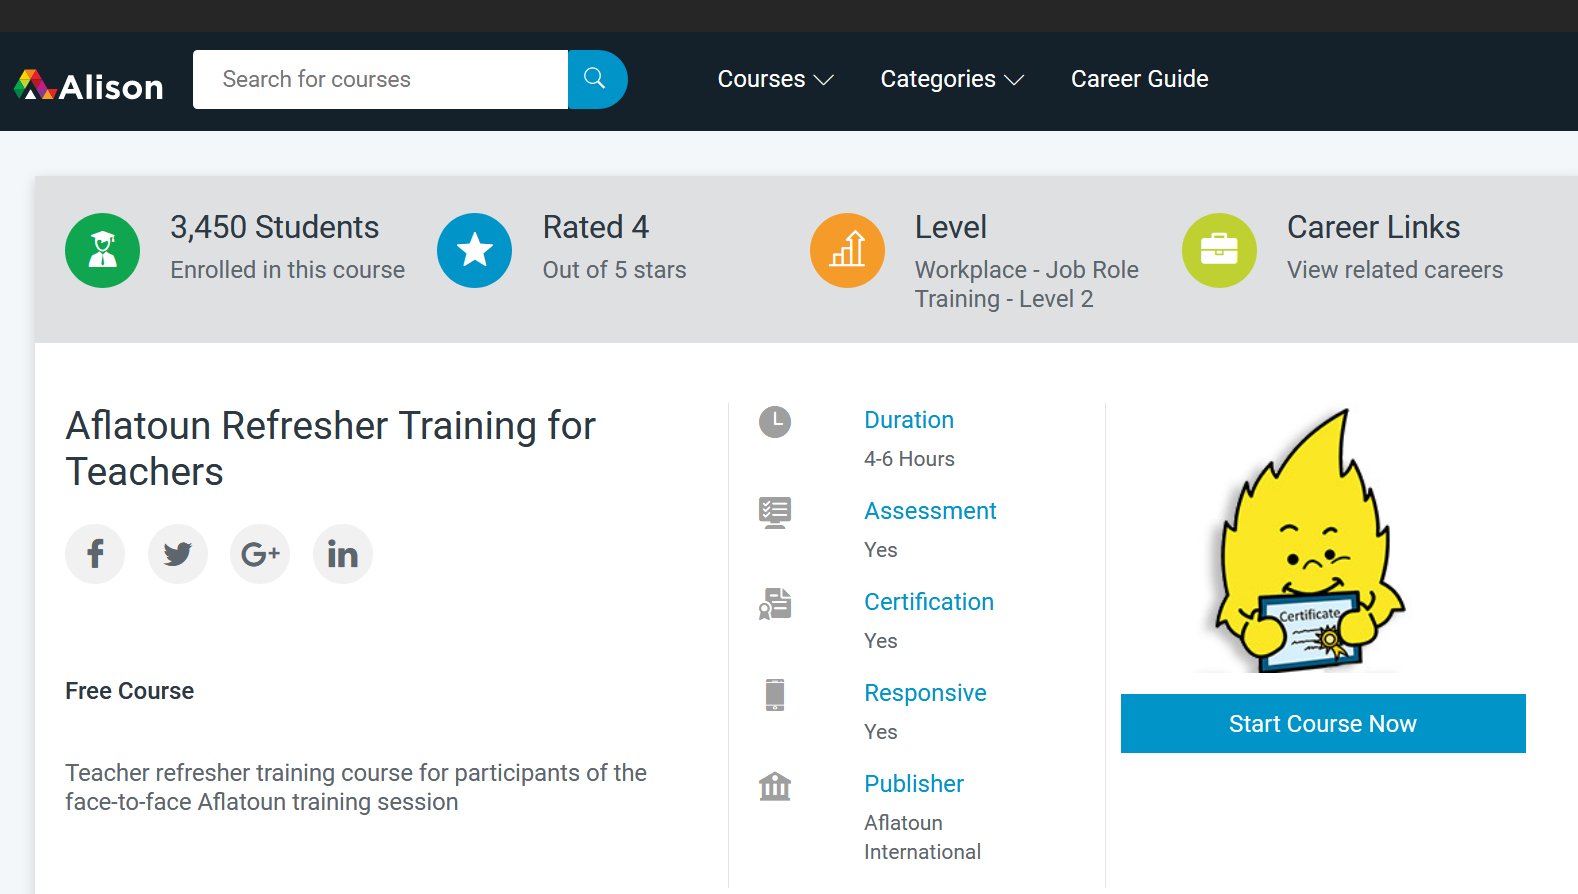Click the Alison logo
This screenshot has width=1578, height=894.
click(x=89, y=86)
